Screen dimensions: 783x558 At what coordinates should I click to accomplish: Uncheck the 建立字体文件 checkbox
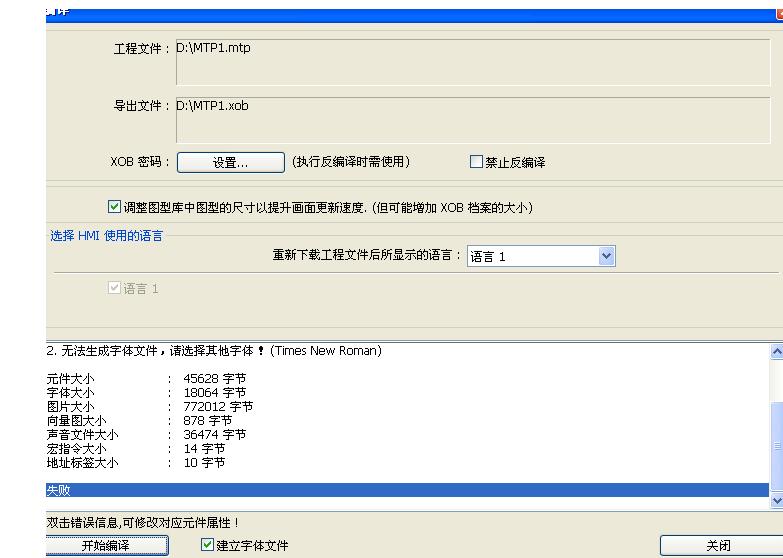coord(208,545)
